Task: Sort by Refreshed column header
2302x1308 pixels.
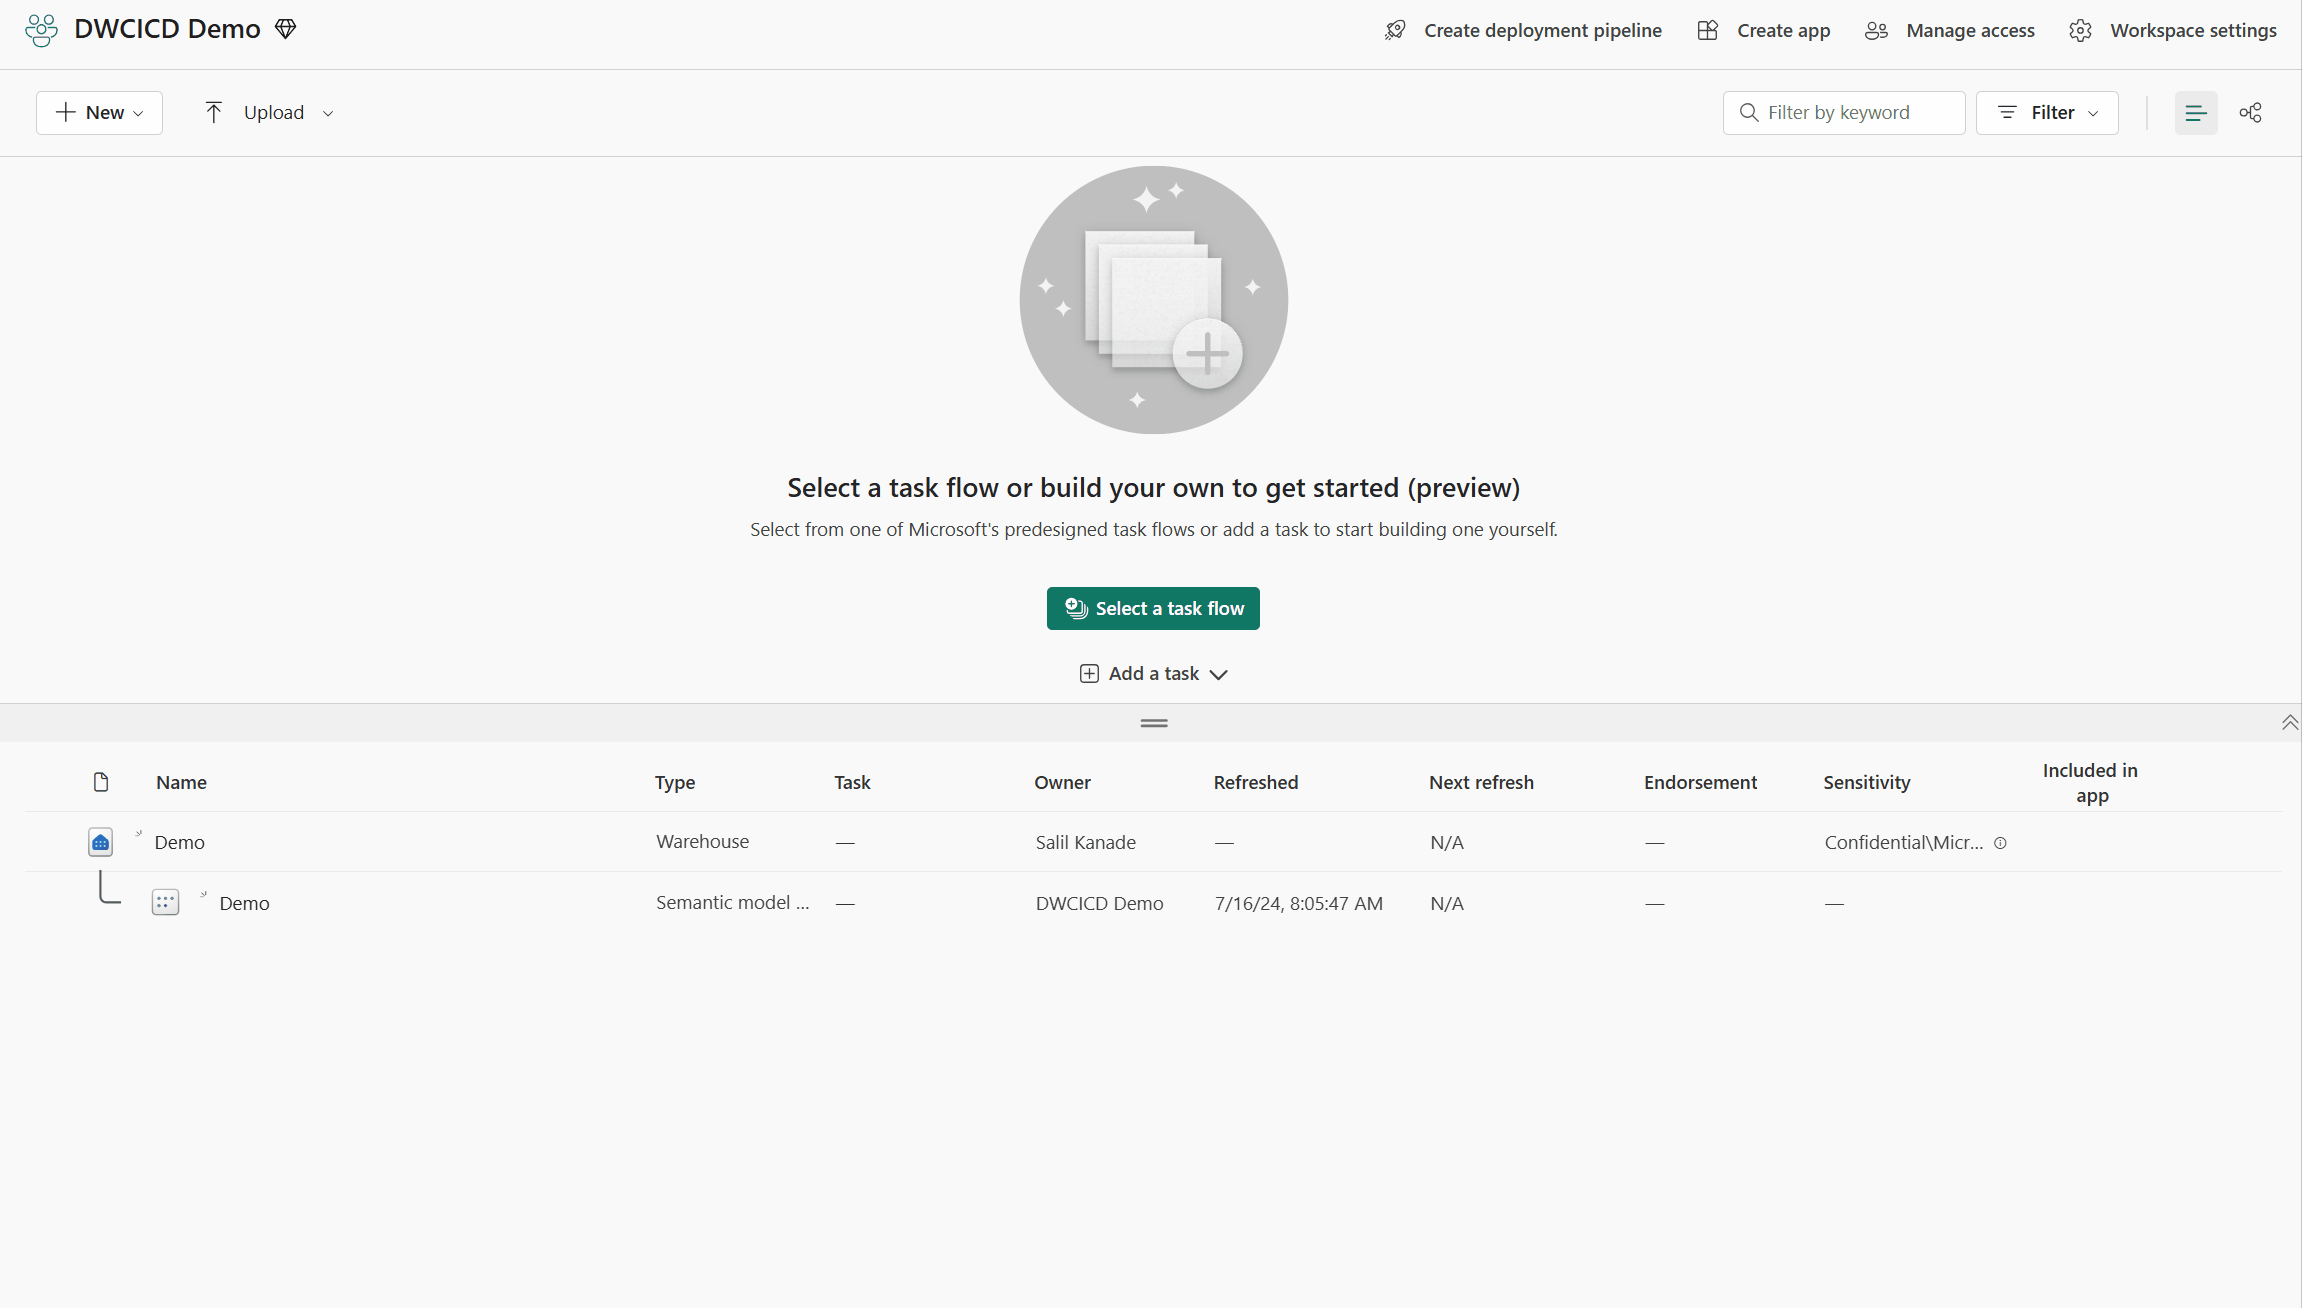Action: pos(1256,782)
